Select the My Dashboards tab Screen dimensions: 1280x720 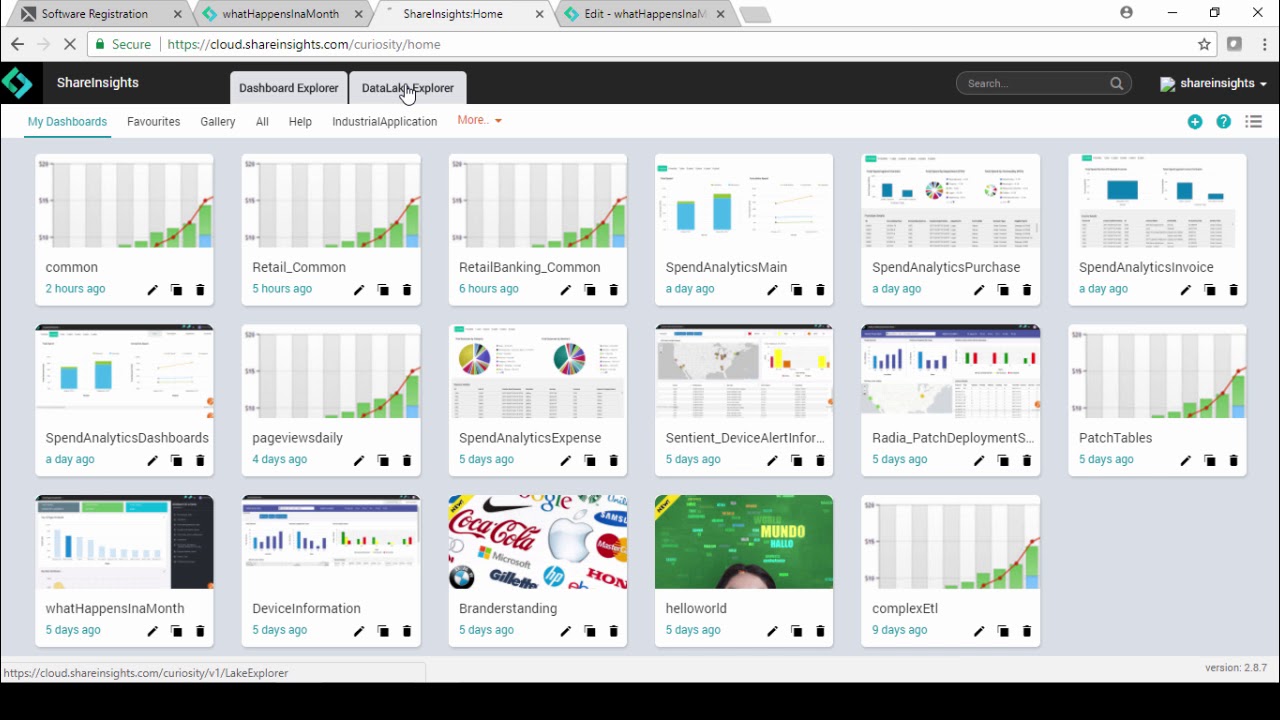pyautogui.click(x=67, y=122)
